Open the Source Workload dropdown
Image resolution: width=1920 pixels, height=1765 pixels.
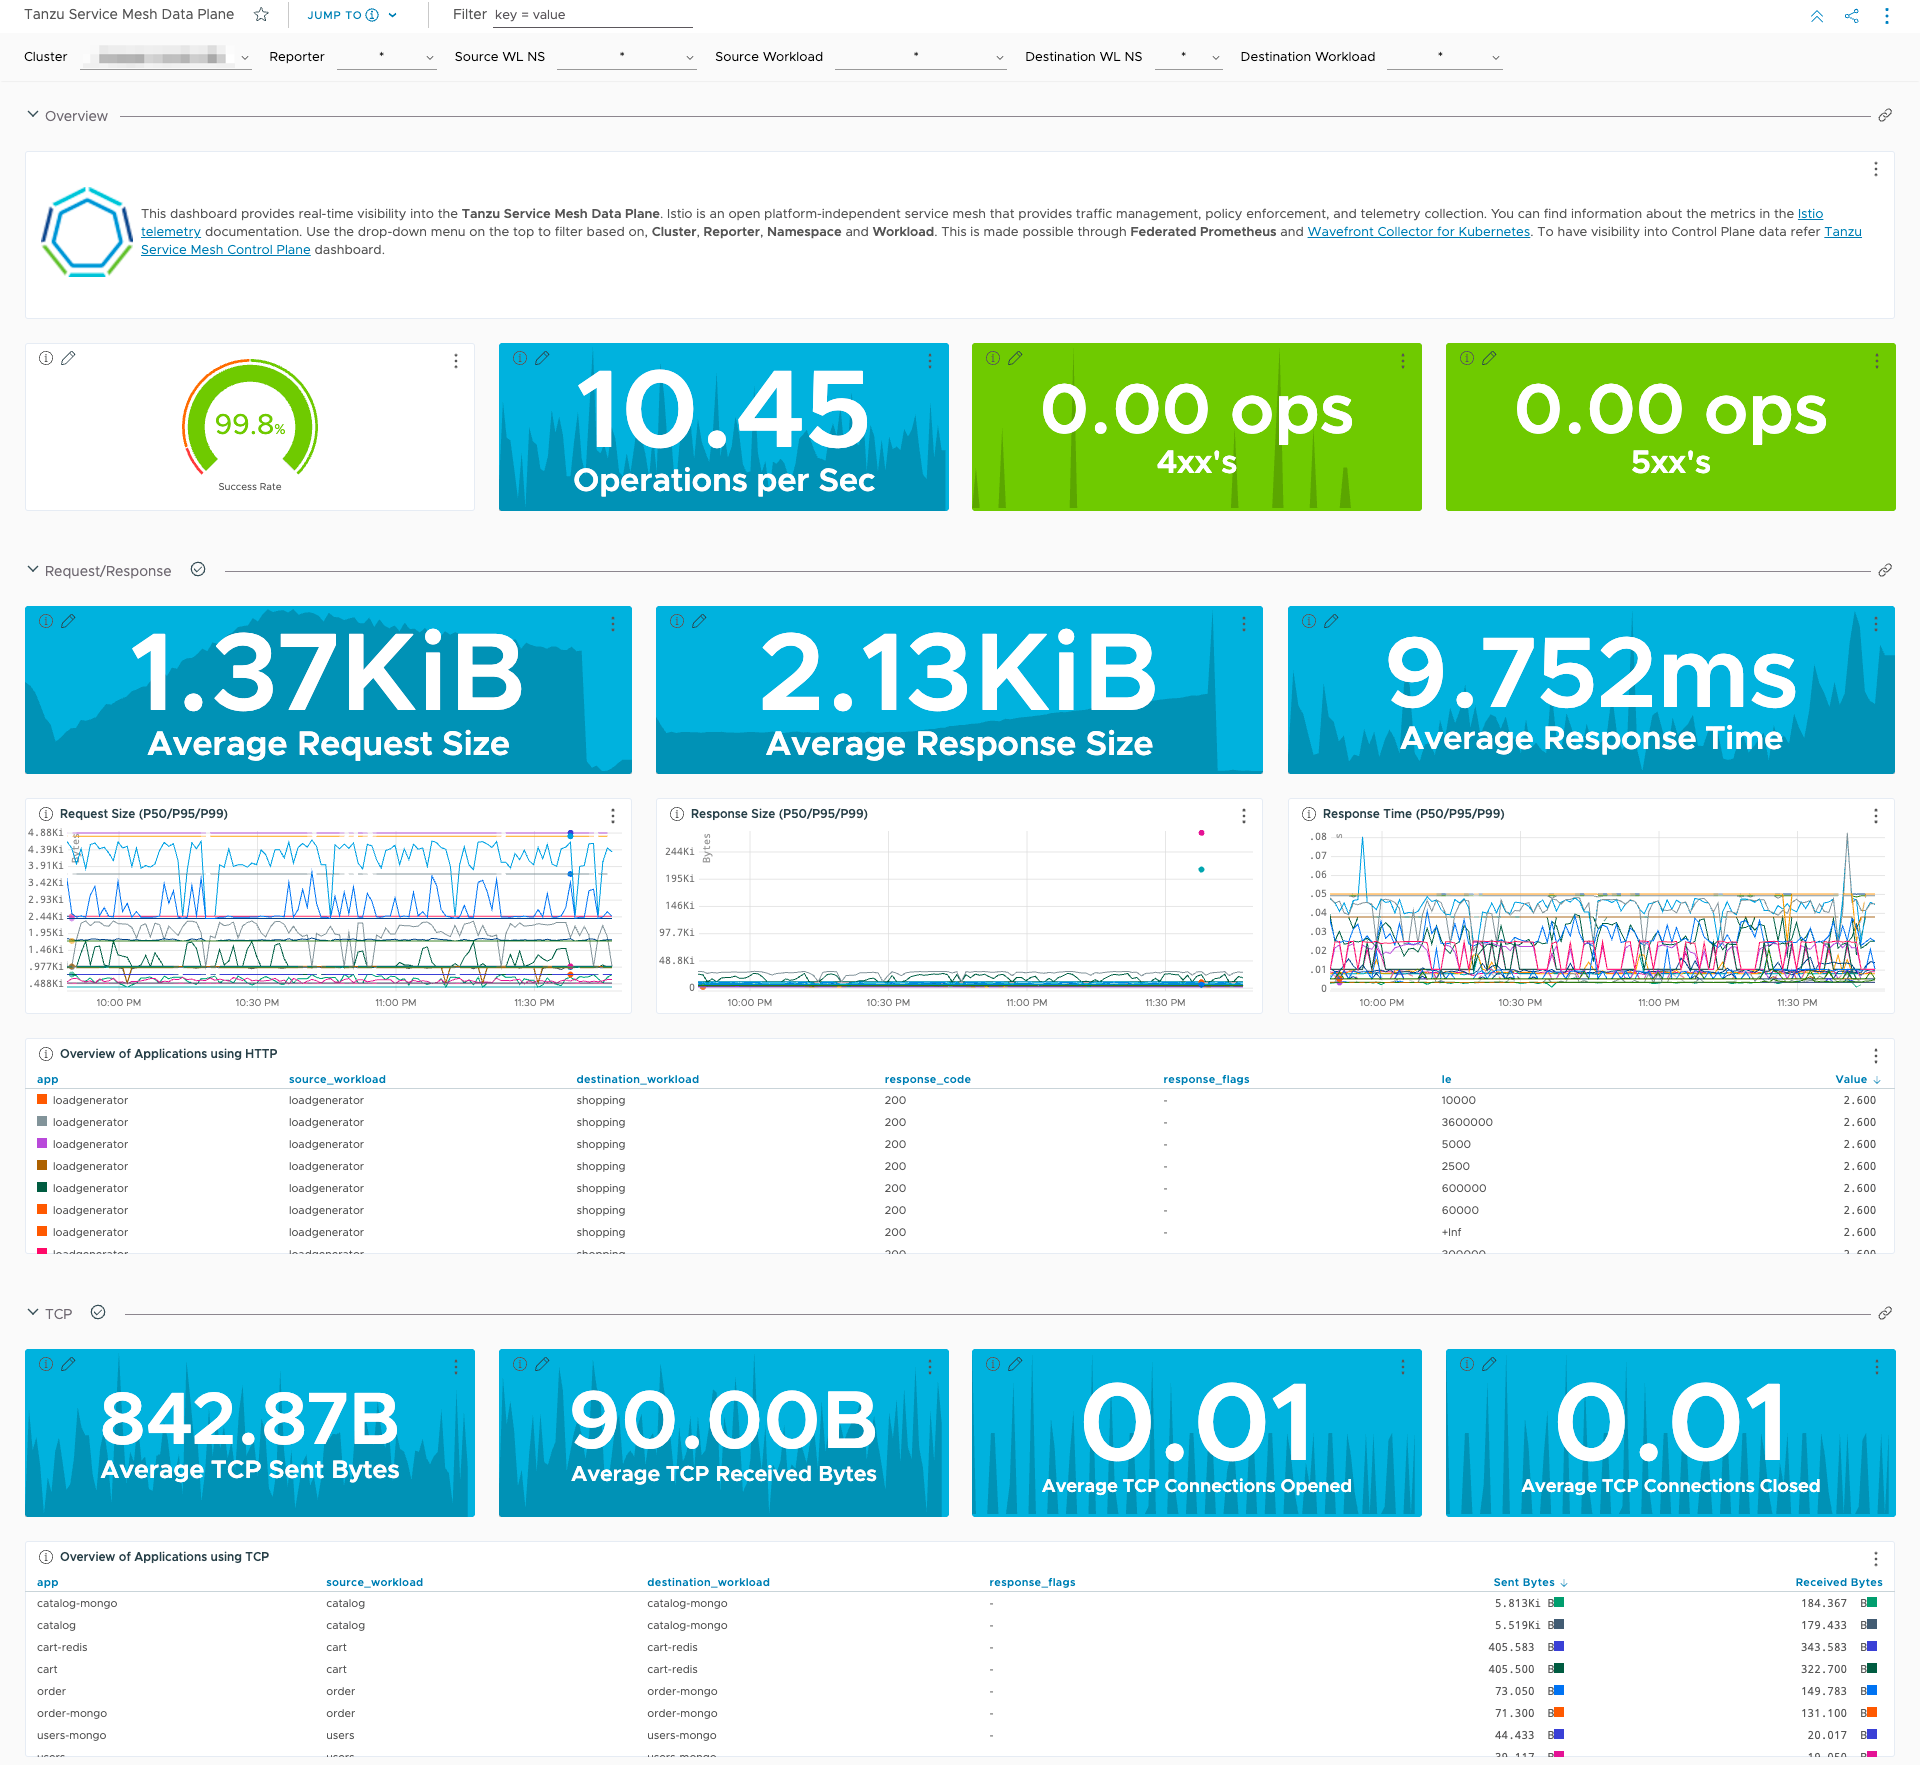pos(921,57)
